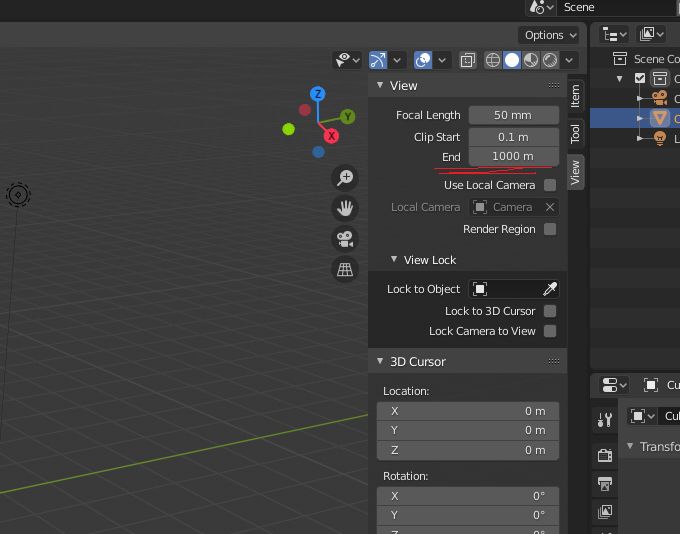Clear the Local Camera field with X
This screenshot has width=680, height=534.
[550, 207]
